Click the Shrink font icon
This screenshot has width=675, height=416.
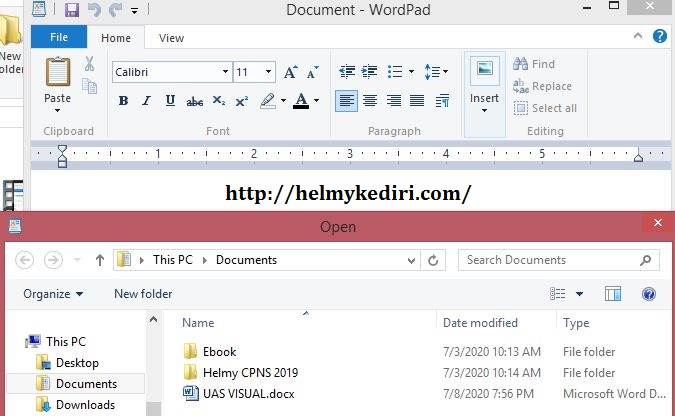click(x=313, y=72)
